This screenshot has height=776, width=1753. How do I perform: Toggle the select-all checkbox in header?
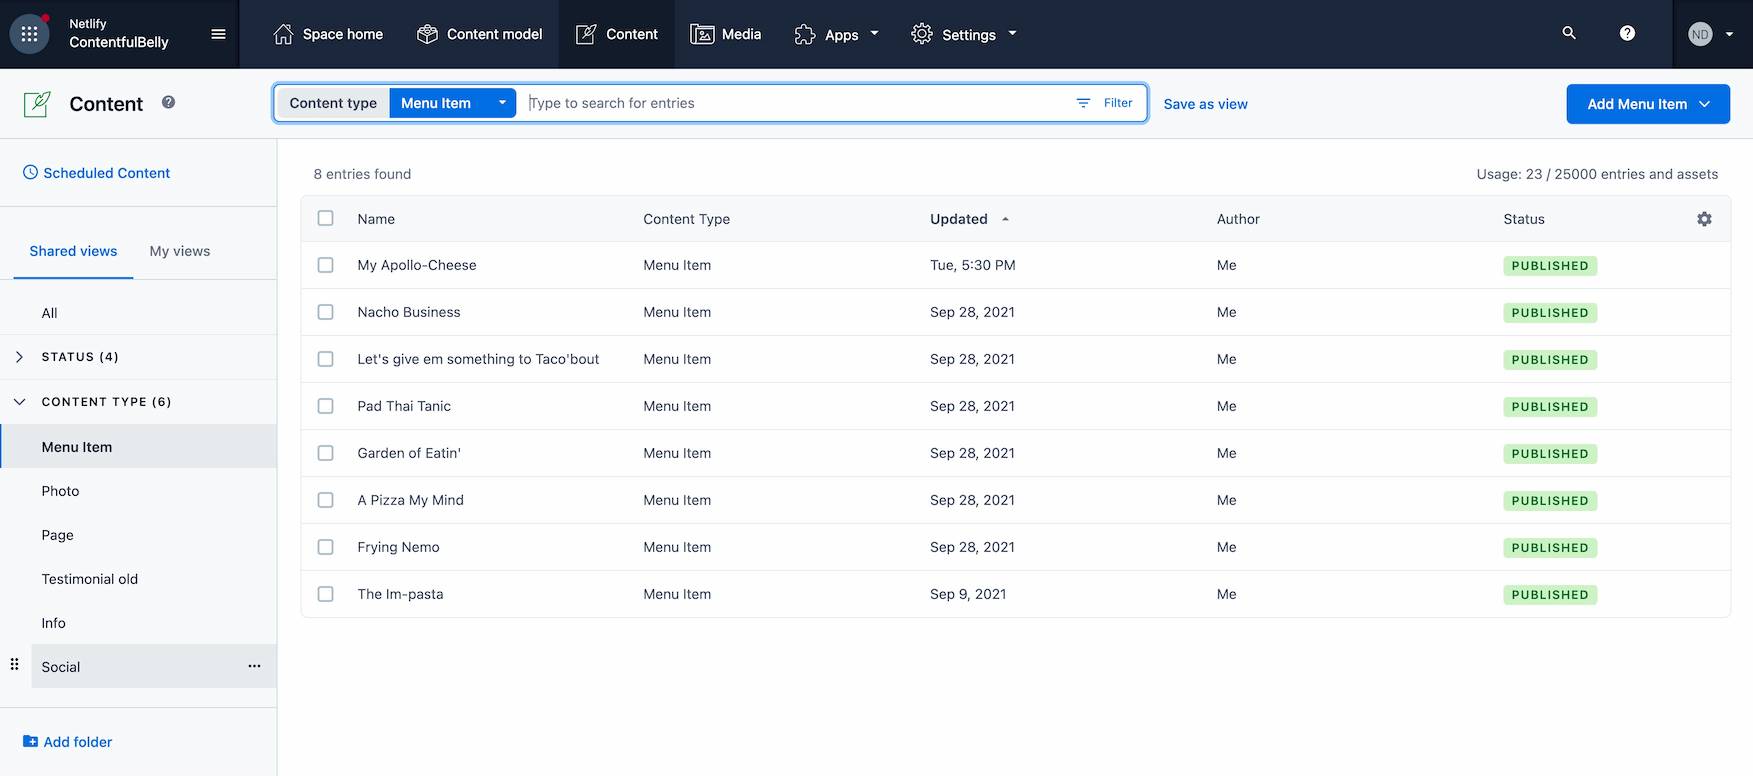[x=325, y=218]
